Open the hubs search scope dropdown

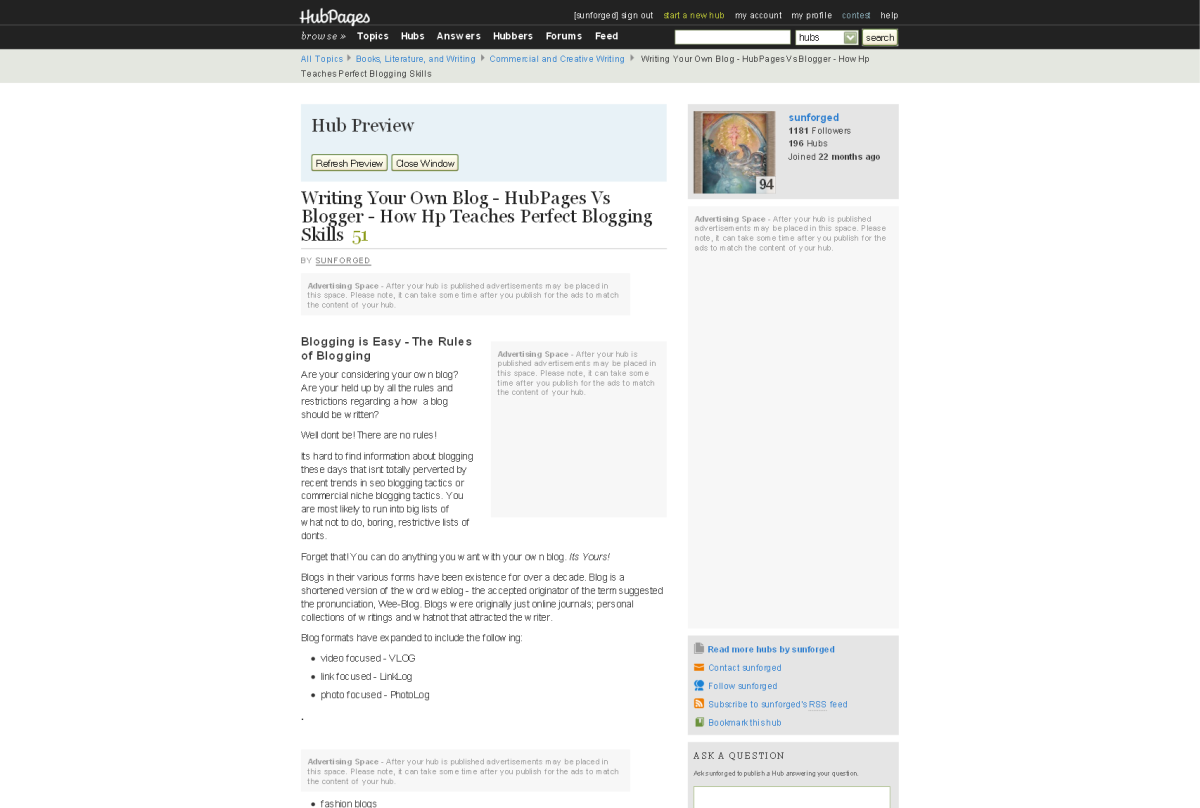pos(827,37)
